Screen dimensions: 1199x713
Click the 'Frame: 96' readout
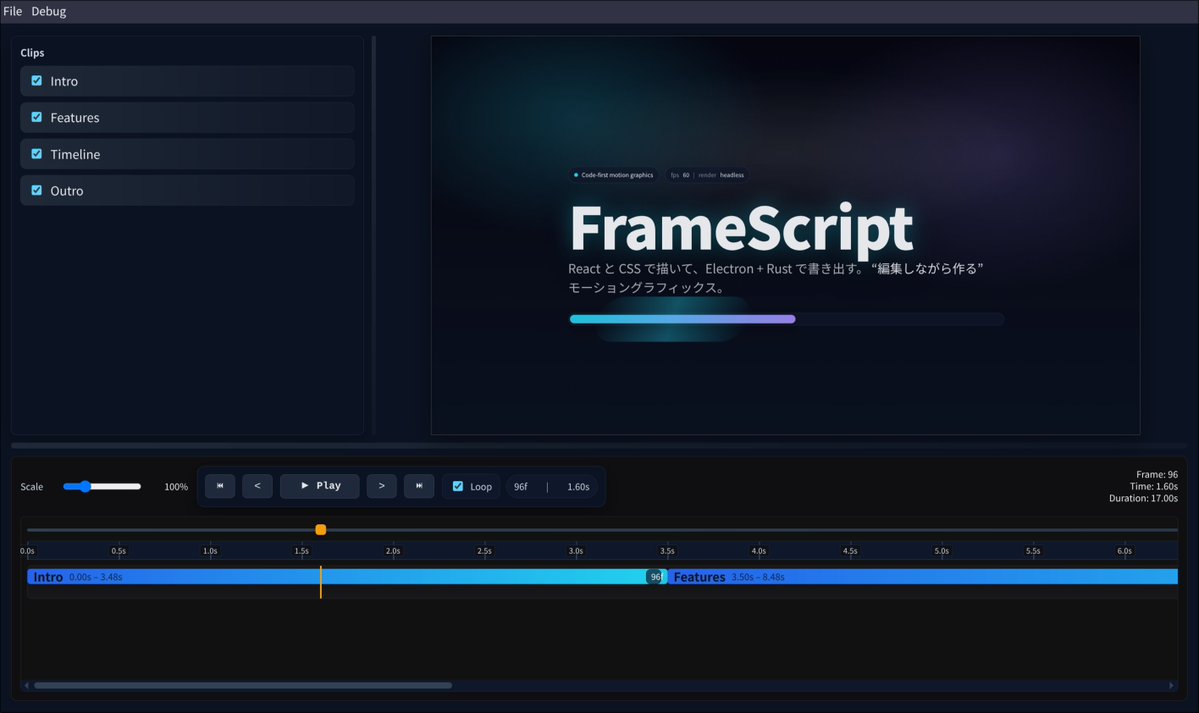coord(1157,474)
